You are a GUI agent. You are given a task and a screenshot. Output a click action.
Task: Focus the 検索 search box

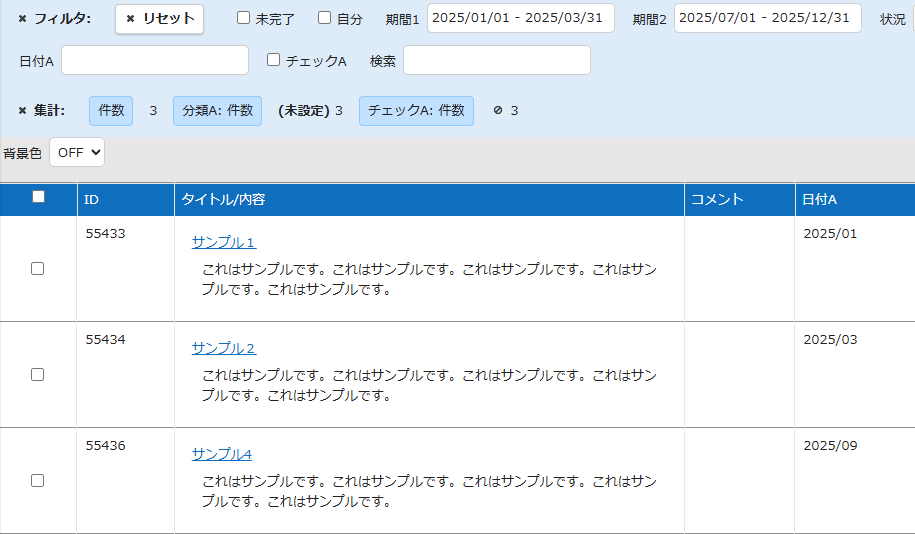[x=497, y=60]
